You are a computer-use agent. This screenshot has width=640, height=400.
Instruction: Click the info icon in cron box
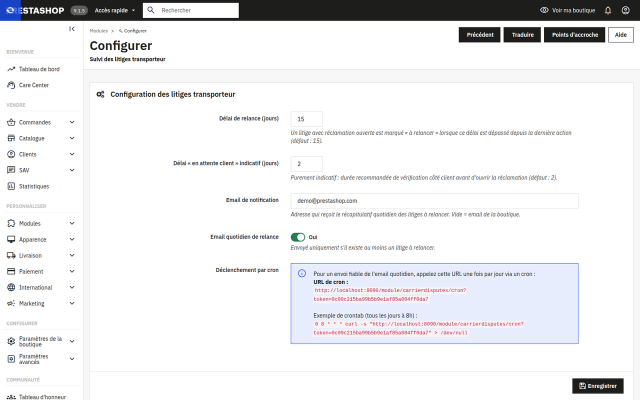tap(302, 273)
